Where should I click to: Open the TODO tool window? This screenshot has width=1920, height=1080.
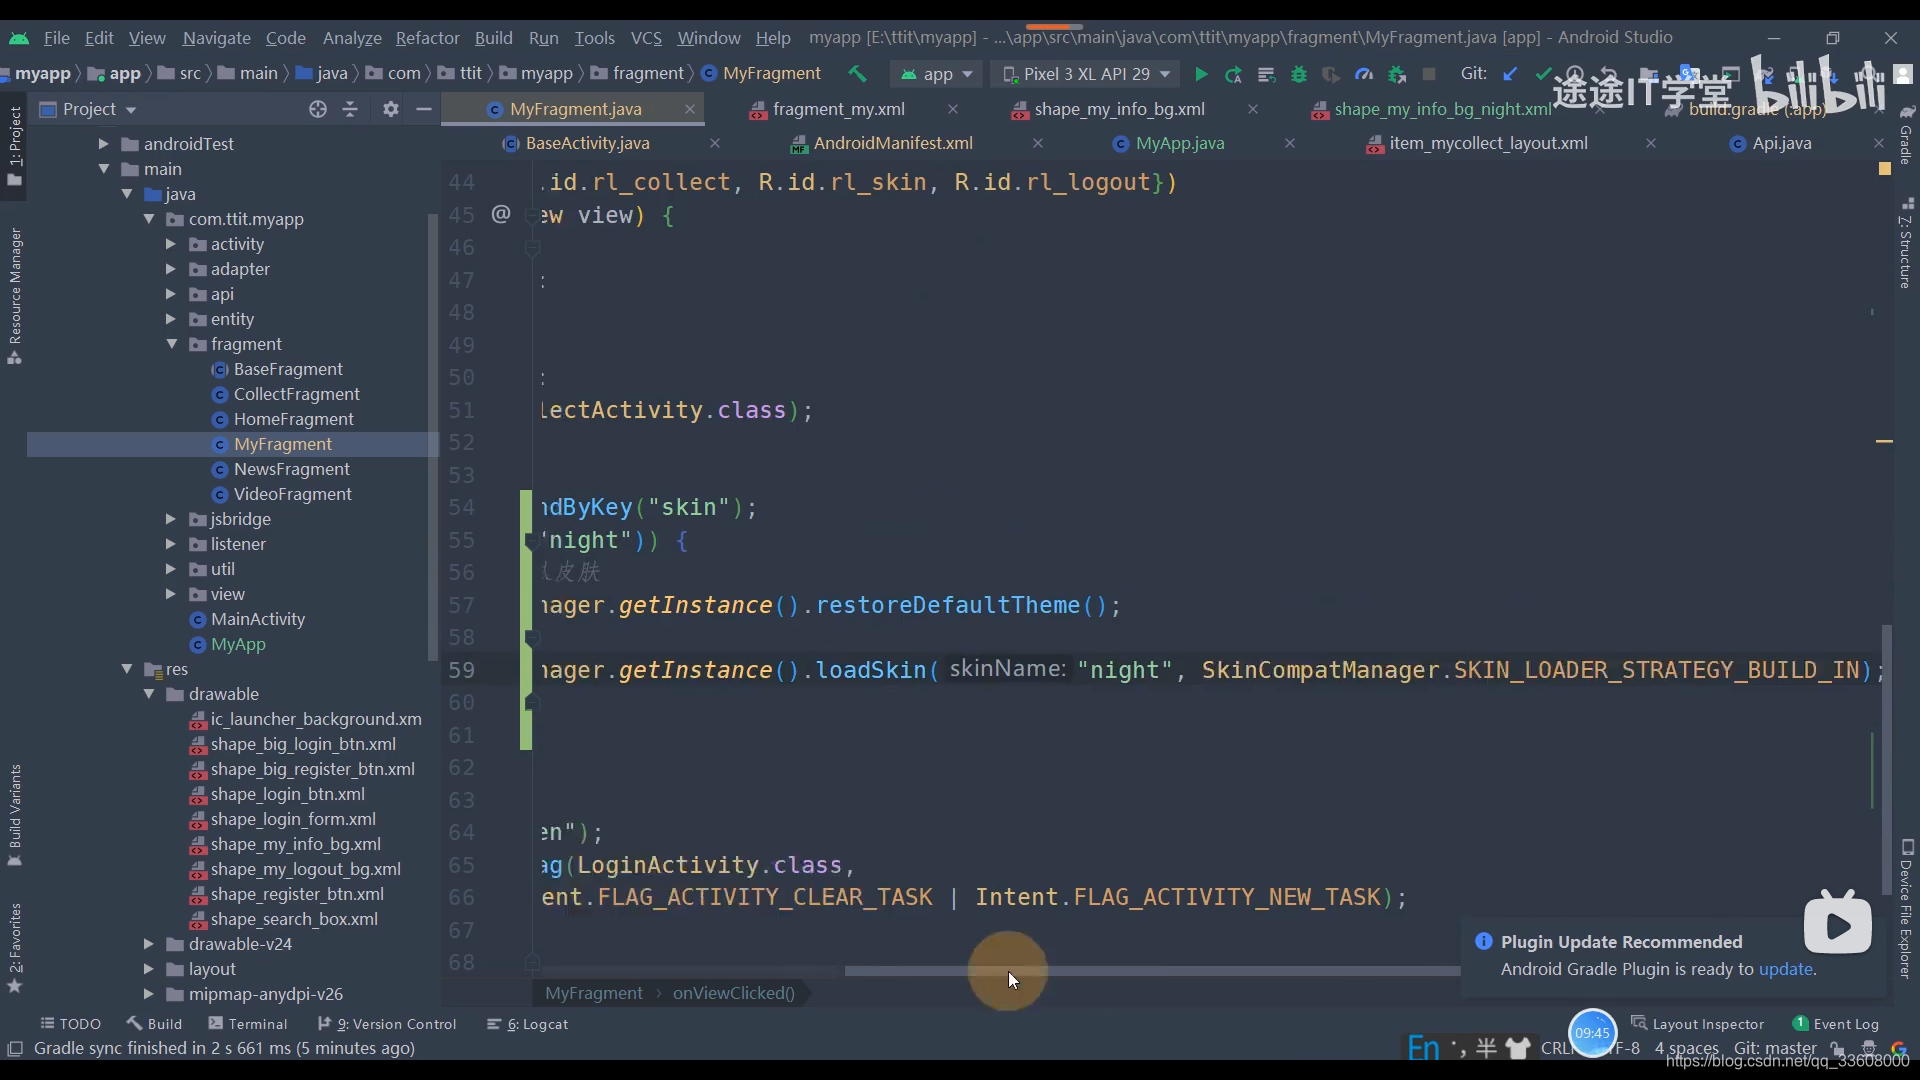coord(71,1024)
